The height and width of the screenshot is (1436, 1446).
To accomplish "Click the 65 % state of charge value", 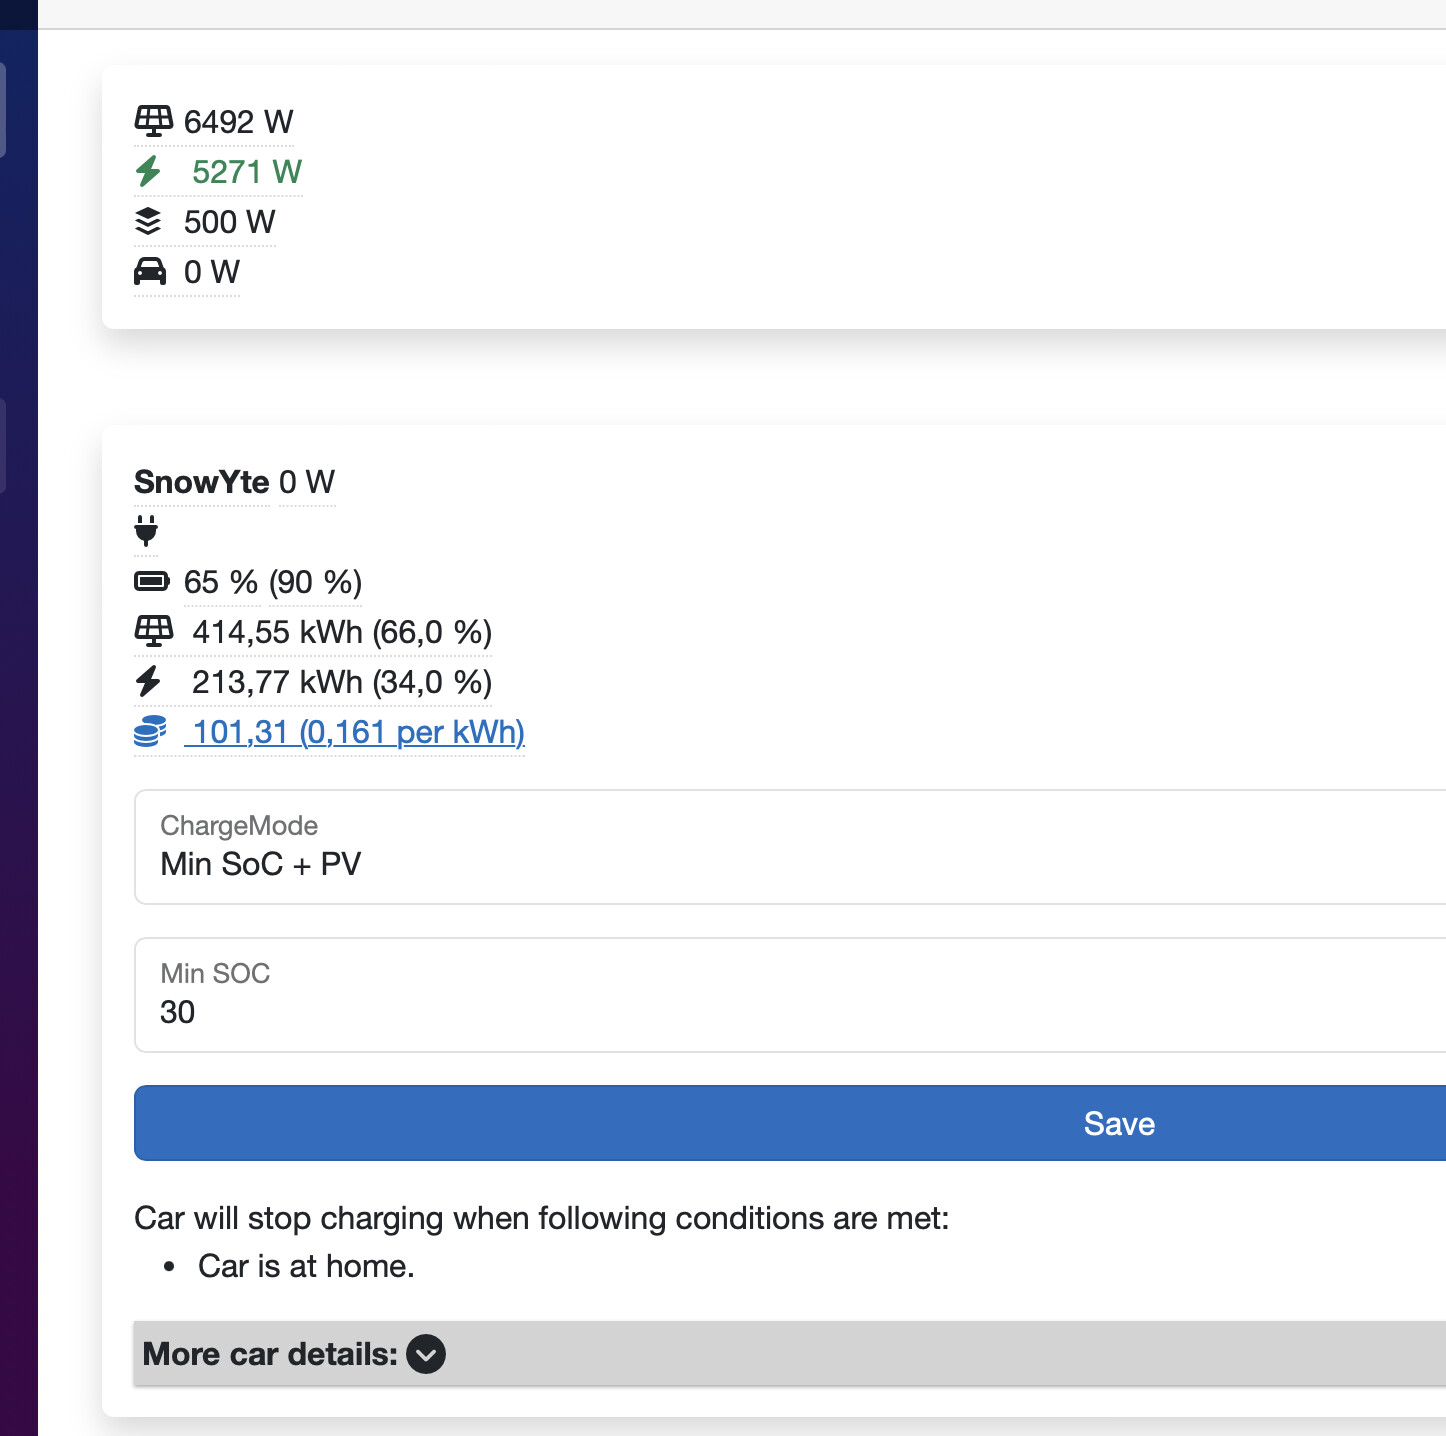I will [x=221, y=582].
